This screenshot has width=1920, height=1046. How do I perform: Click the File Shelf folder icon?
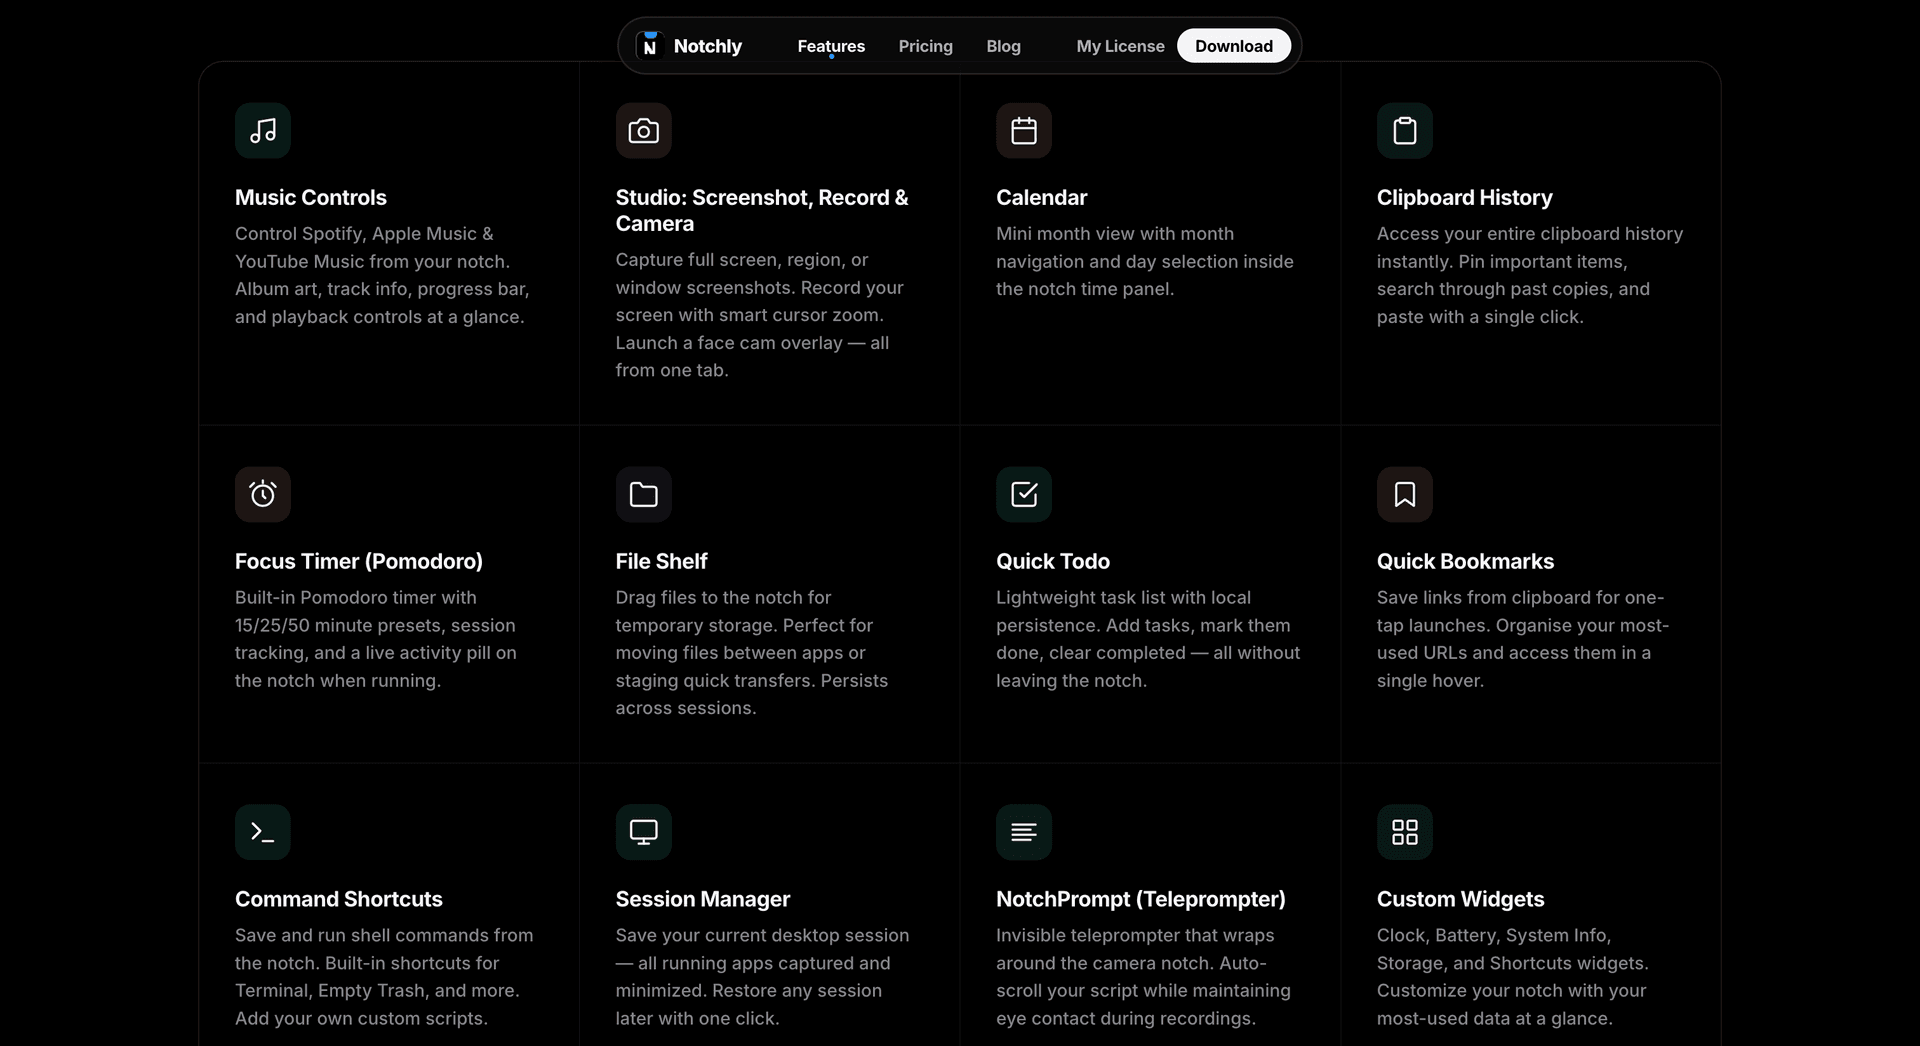point(643,494)
